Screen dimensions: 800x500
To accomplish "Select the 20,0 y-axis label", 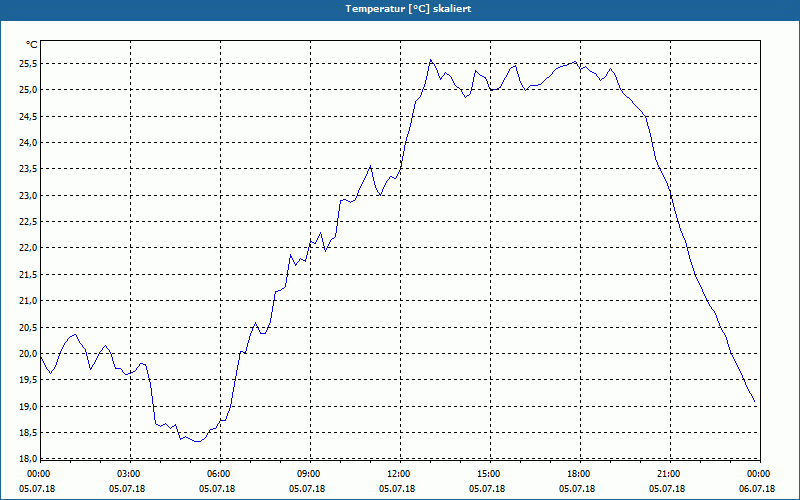I will coord(28,354).
